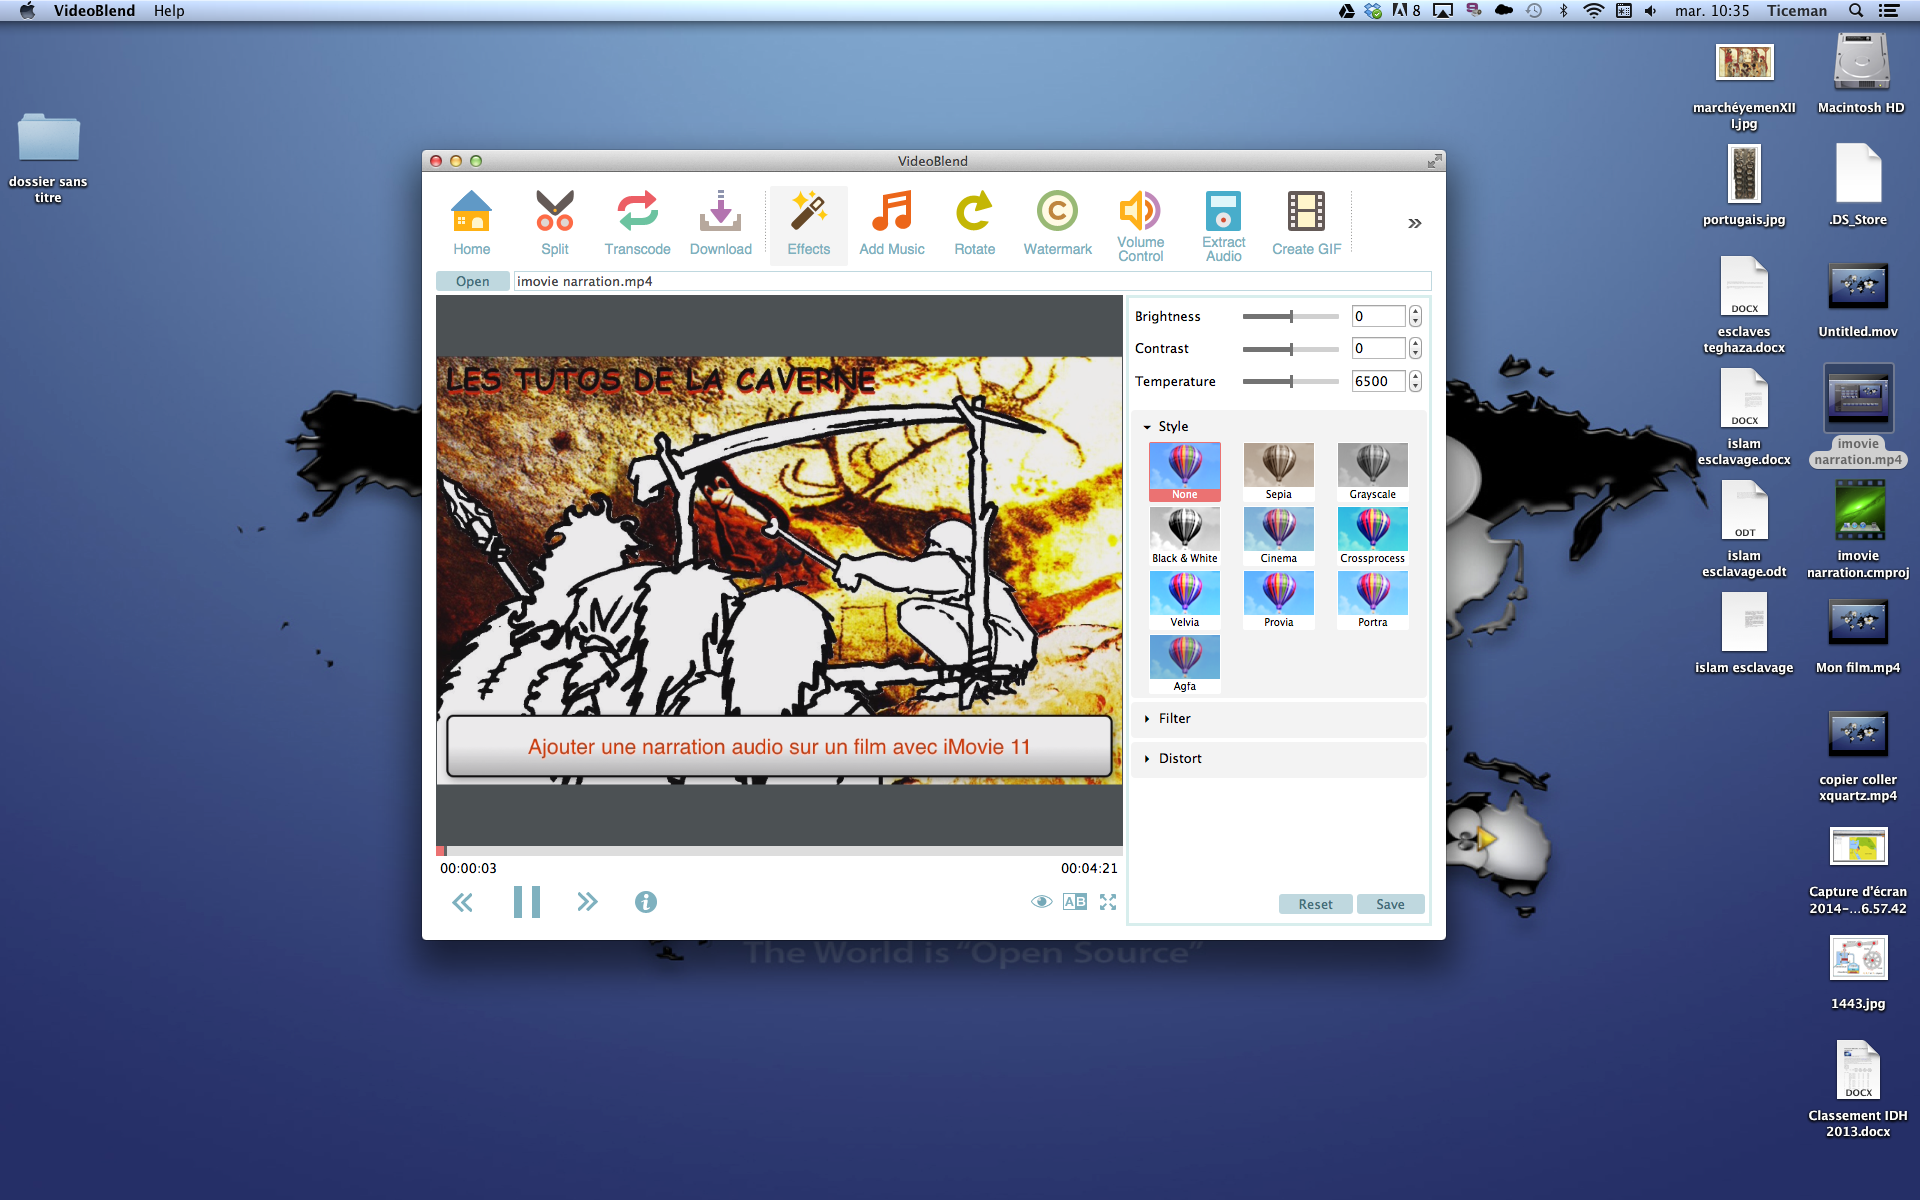The width and height of the screenshot is (1920, 1200).
Task: Apply the Crossprocess style
Action: click(x=1372, y=536)
